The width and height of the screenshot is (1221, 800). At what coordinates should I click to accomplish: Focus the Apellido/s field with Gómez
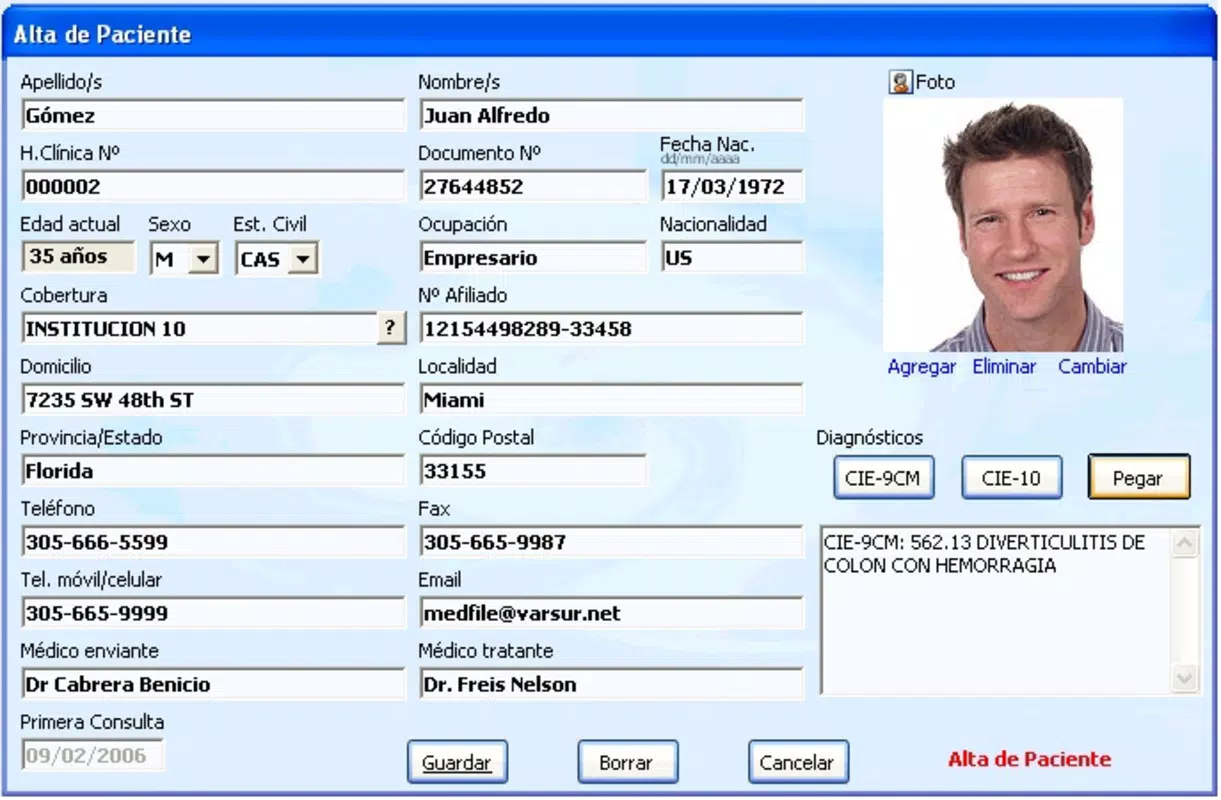[x=212, y=115]
